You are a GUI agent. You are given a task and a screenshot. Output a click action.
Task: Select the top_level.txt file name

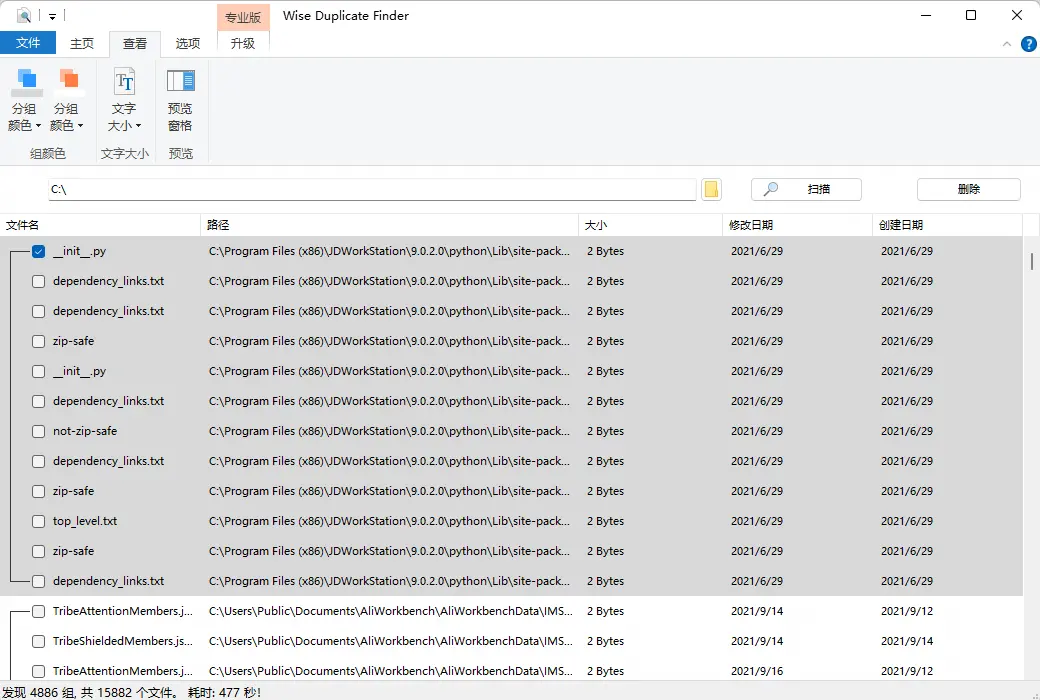[85, 522]
